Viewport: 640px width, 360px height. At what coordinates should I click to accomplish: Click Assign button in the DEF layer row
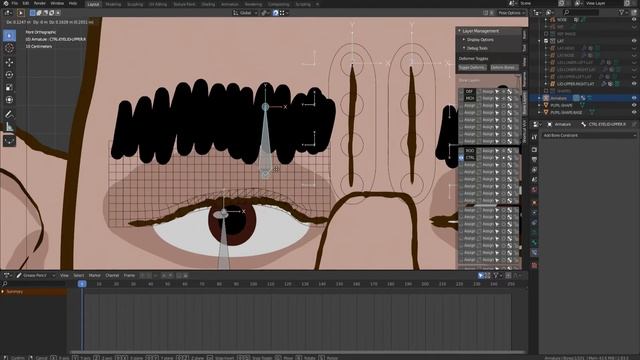click(x=488, y=91)
